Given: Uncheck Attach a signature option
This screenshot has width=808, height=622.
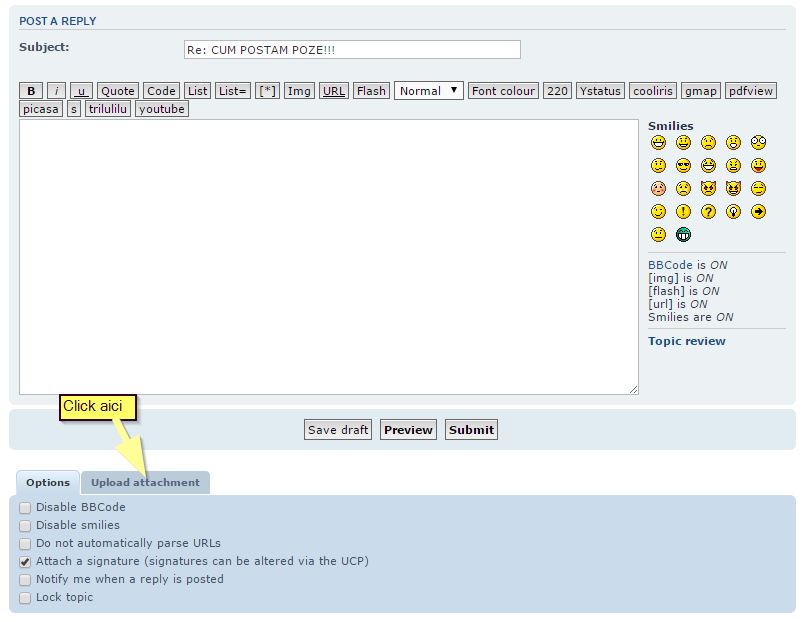Looking at the screenshot, I should (25, 562).
